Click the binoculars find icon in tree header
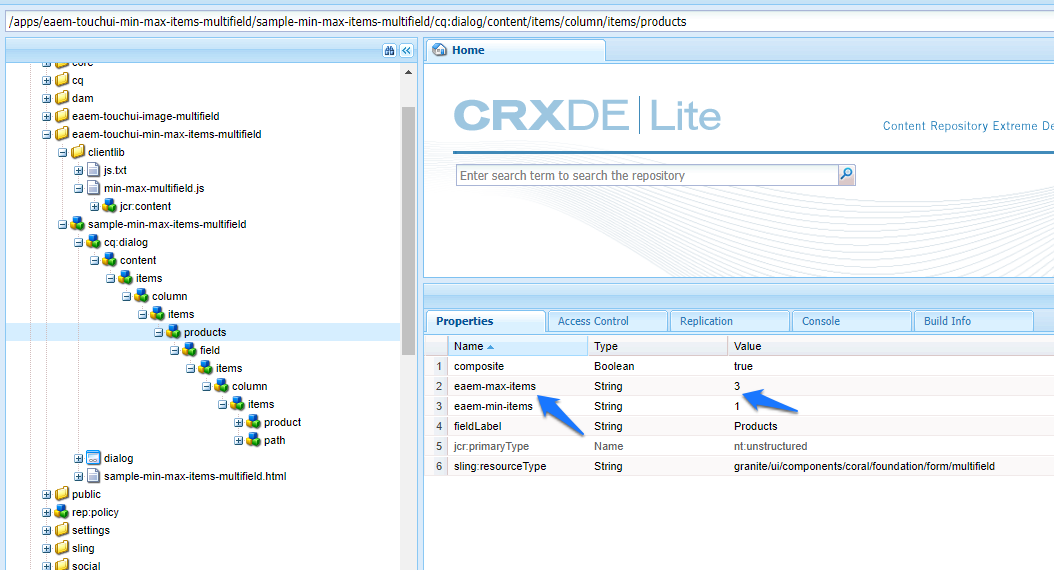This screenshot has height=570, width=1054. (389, 50)
